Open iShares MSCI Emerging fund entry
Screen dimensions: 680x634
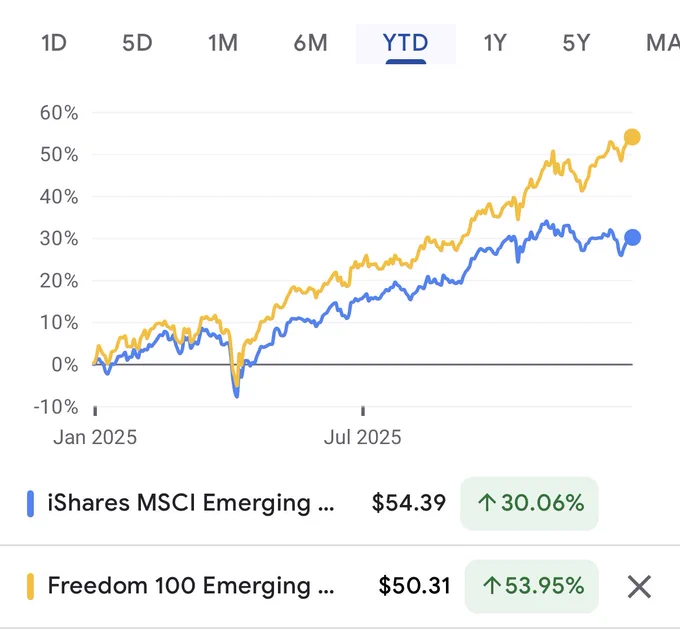(191, 503)
